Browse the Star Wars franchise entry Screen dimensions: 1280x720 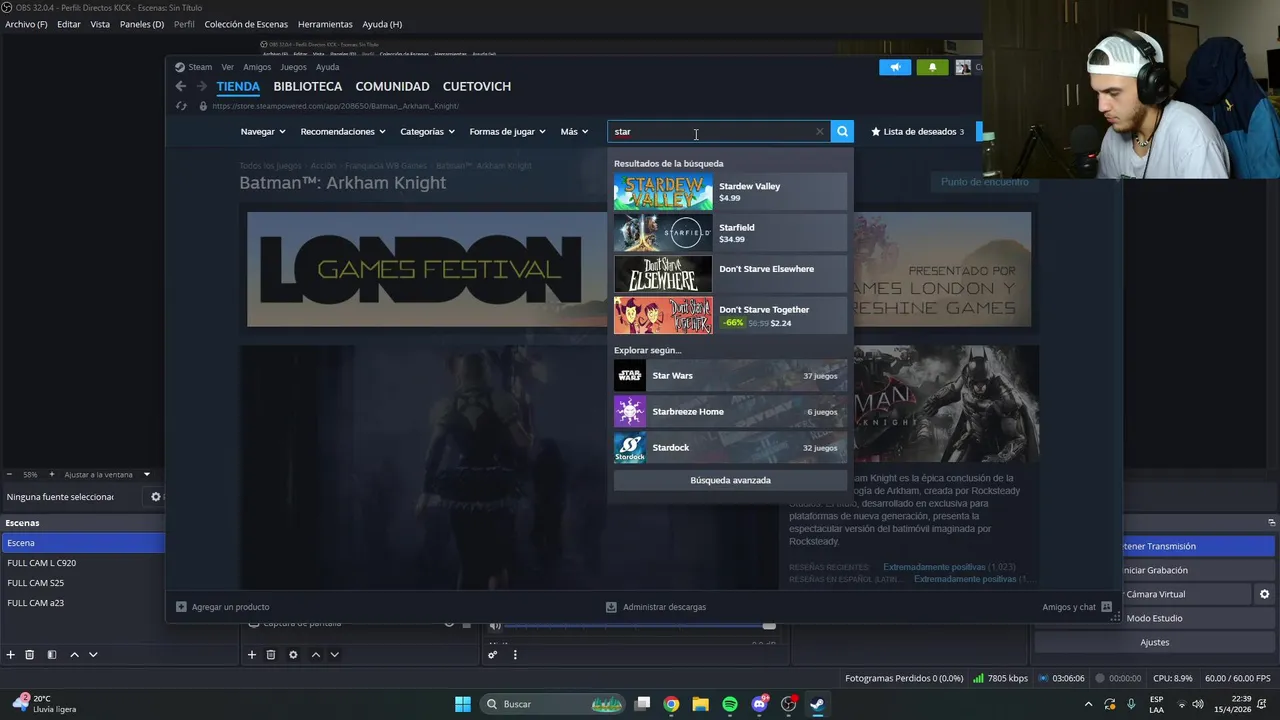click(730, 376)
